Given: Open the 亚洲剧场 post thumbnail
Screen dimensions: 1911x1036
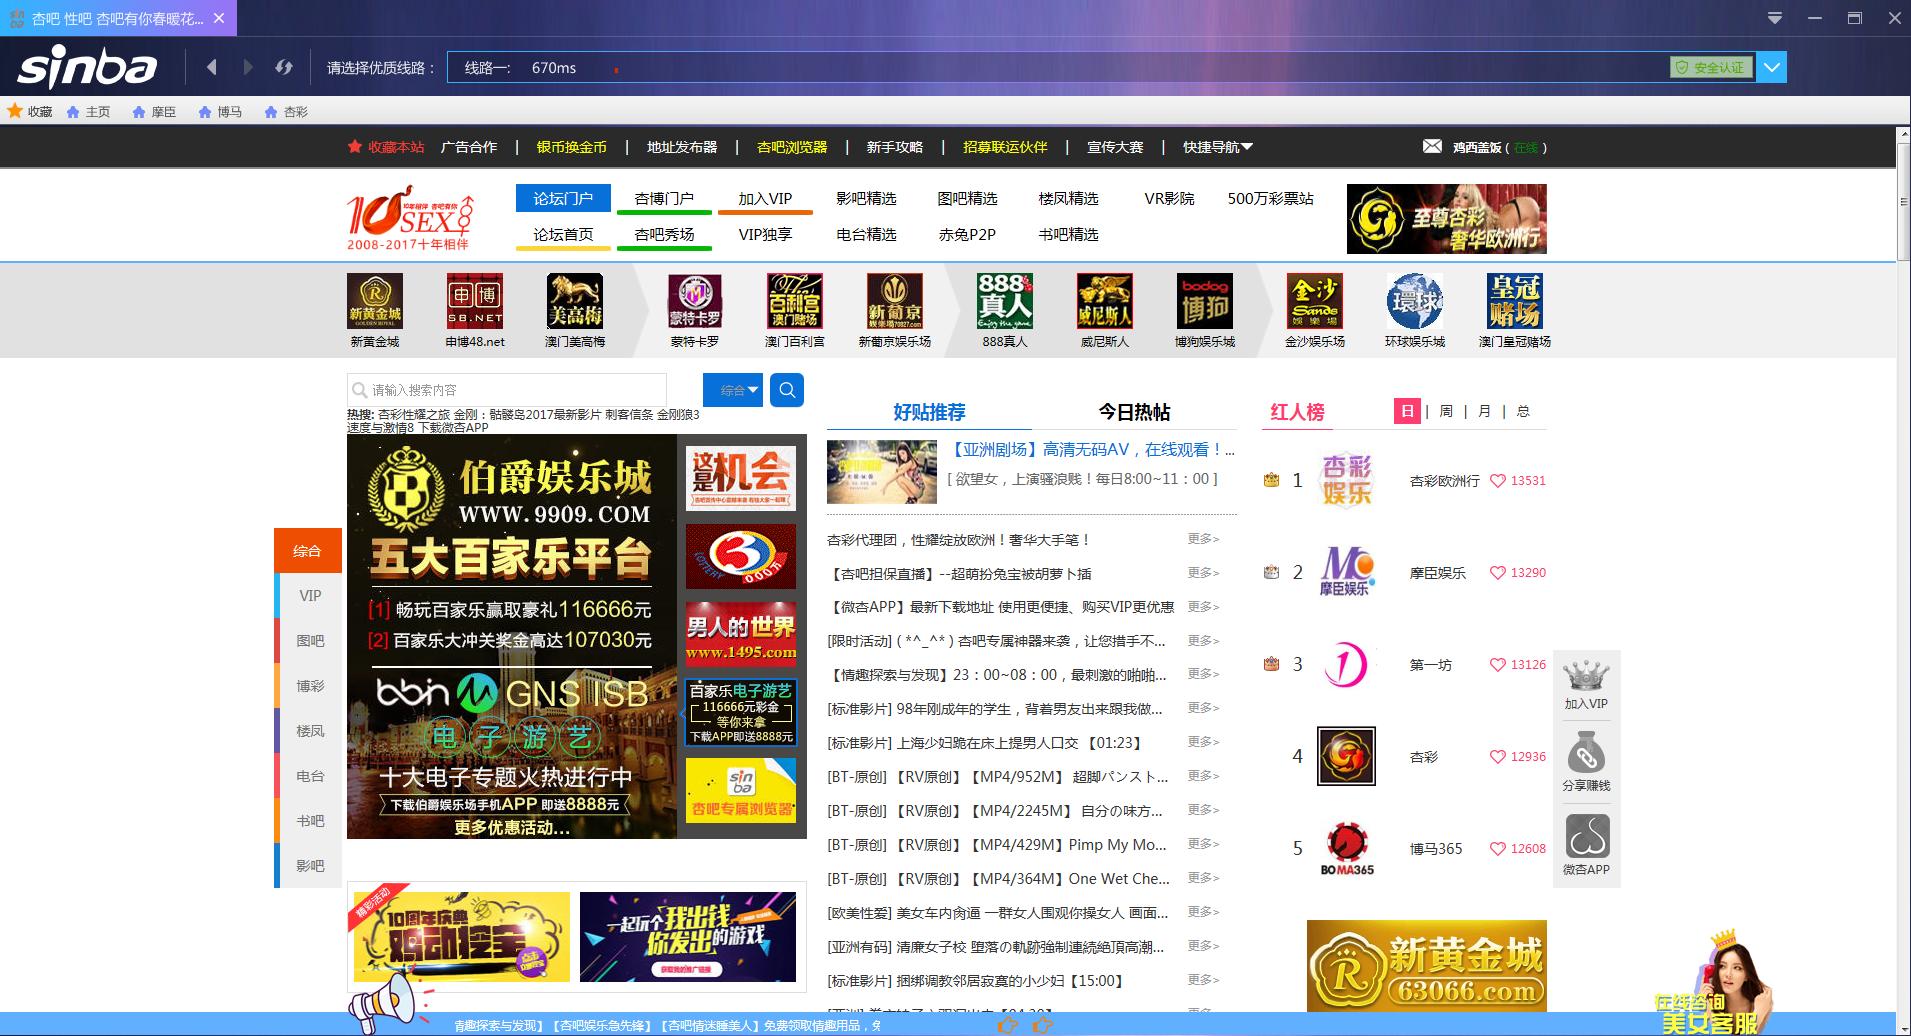Looking at the screenshot, I should click(882, 471).
